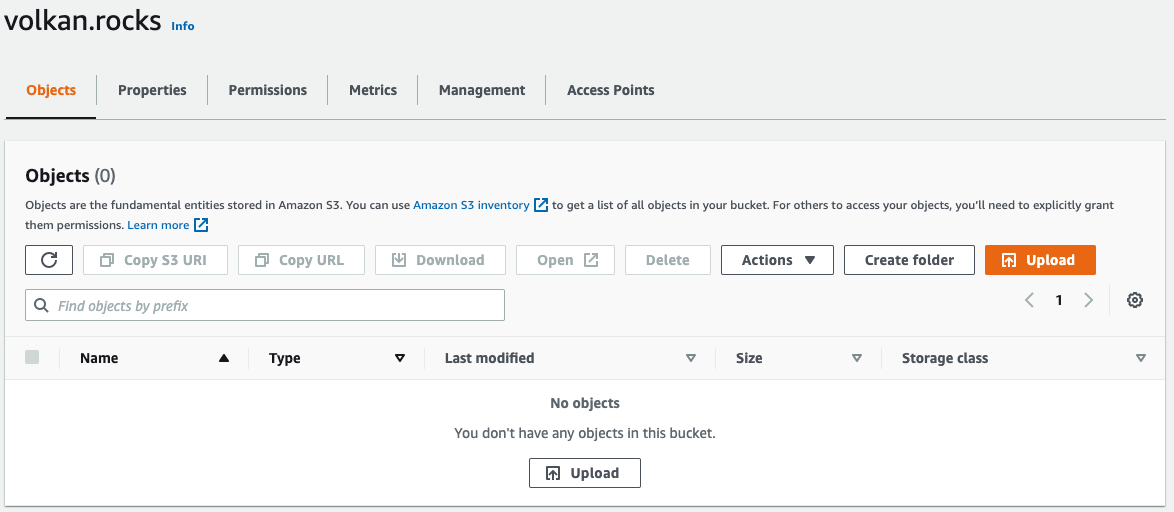Go to previous page arrow
The height and width of the screenshot is (512, 1174).
tap(1029, 300)
